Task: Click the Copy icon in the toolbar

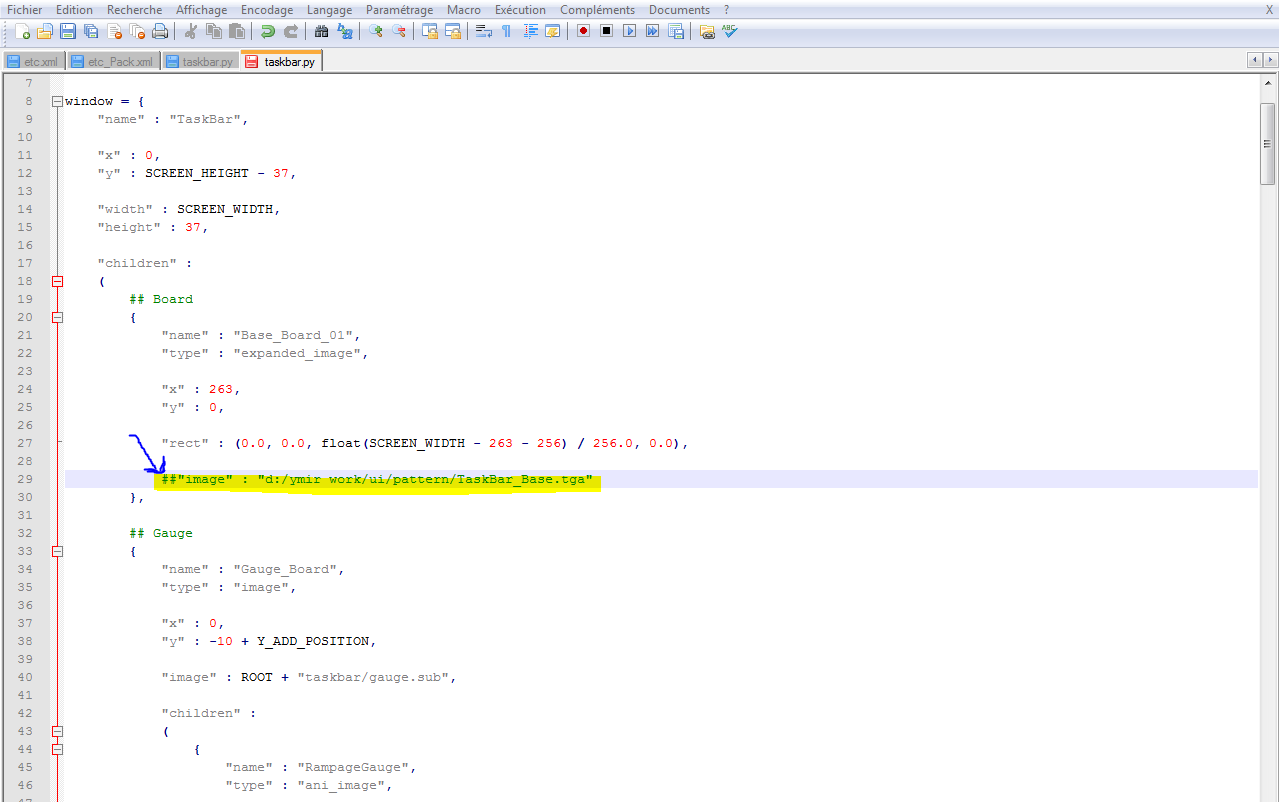Action: tap(214, 31)
